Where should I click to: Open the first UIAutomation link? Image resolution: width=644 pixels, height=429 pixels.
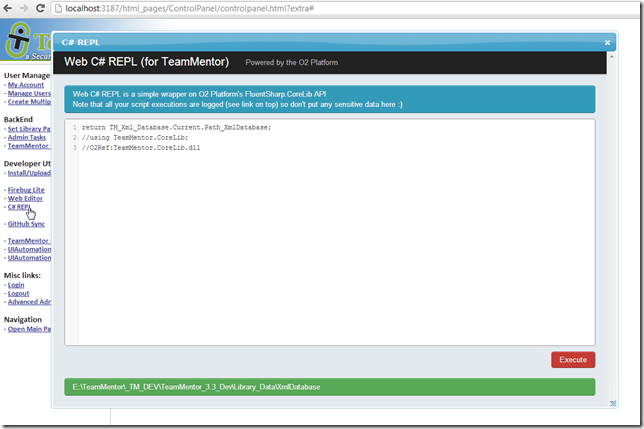29,250
